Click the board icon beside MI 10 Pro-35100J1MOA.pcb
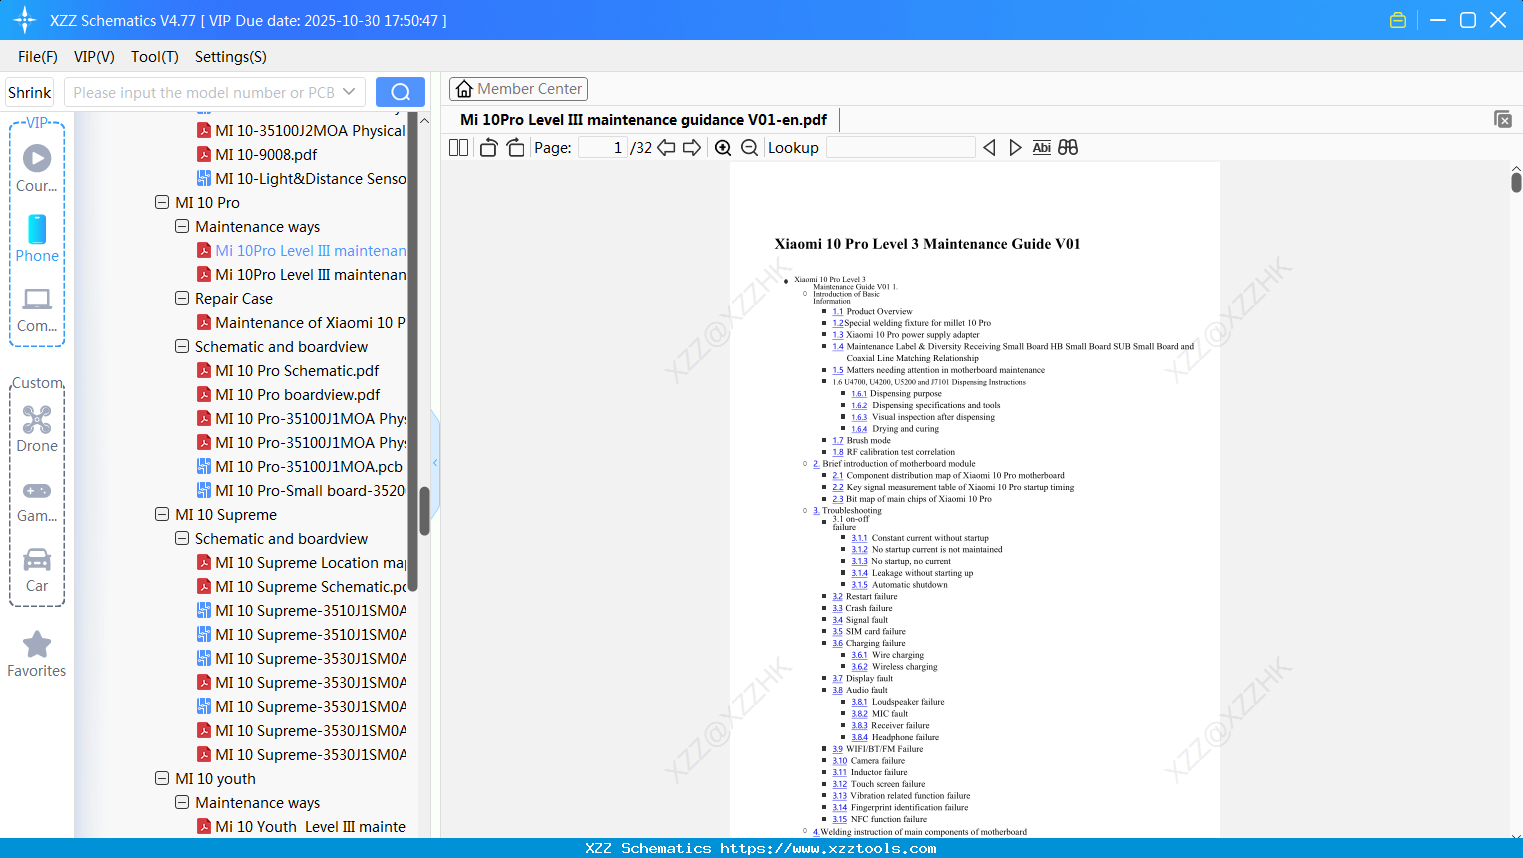 pyautogui.click(x=204, y=467)
